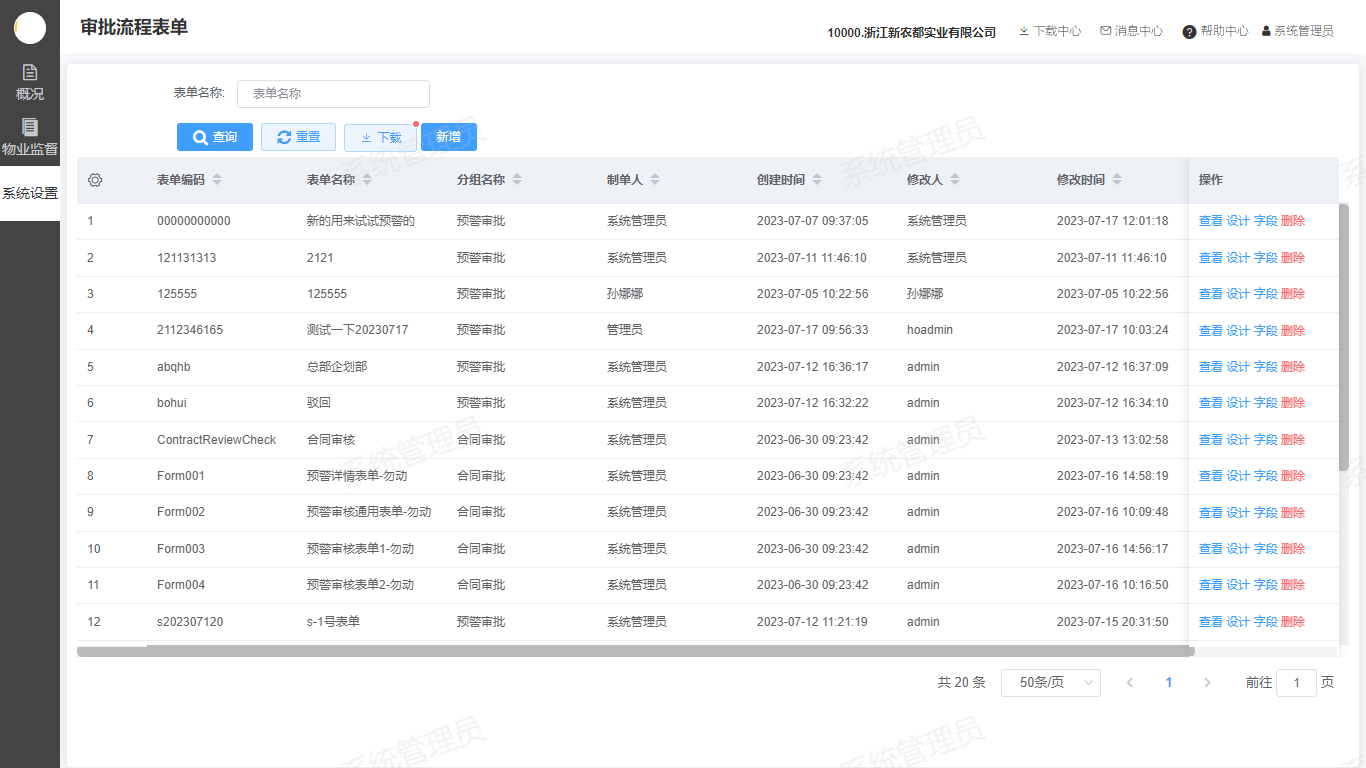Sort the table by 表单编码 column
This screenshot has height=768, width=1366.
click(217, 180)
